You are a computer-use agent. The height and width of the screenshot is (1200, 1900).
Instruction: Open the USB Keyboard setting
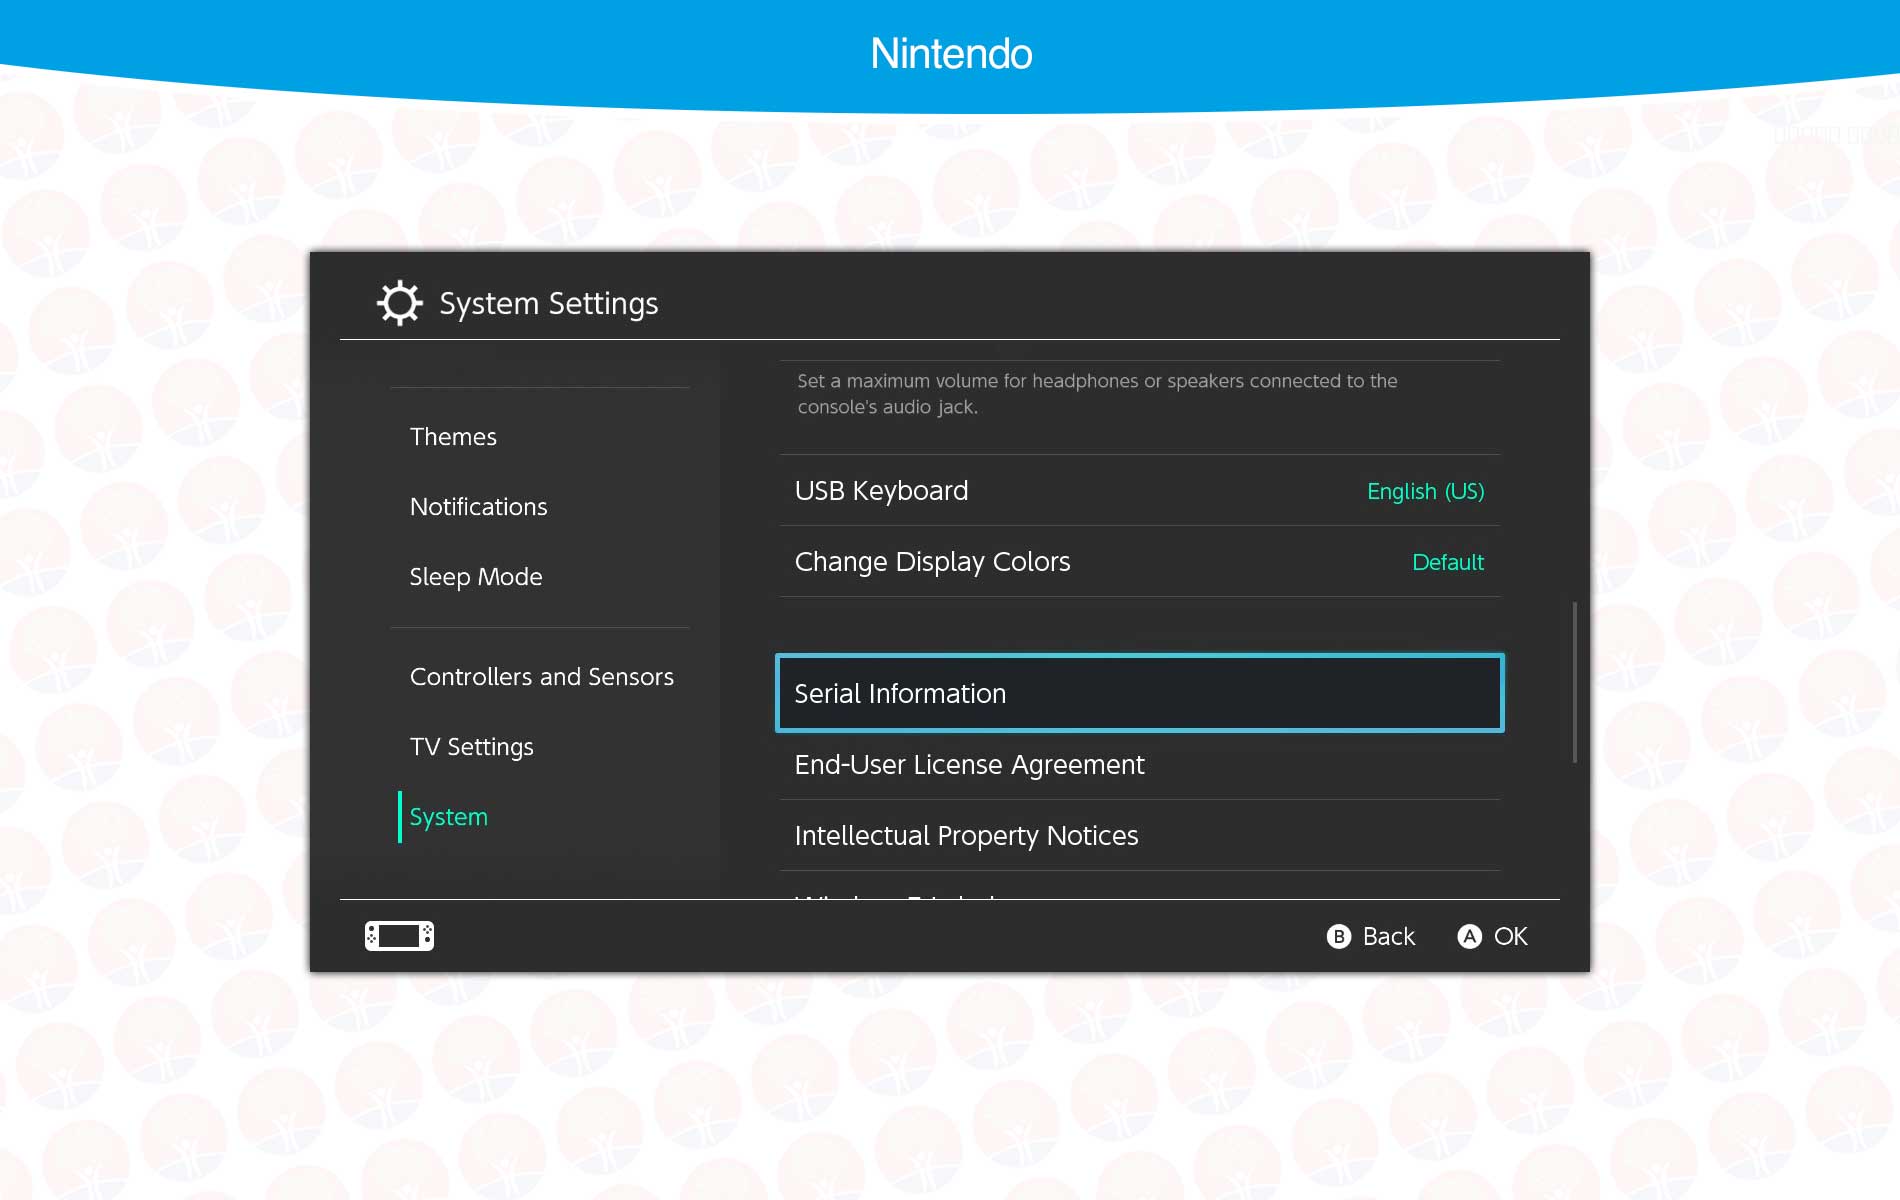click(x=1140, y=491)
